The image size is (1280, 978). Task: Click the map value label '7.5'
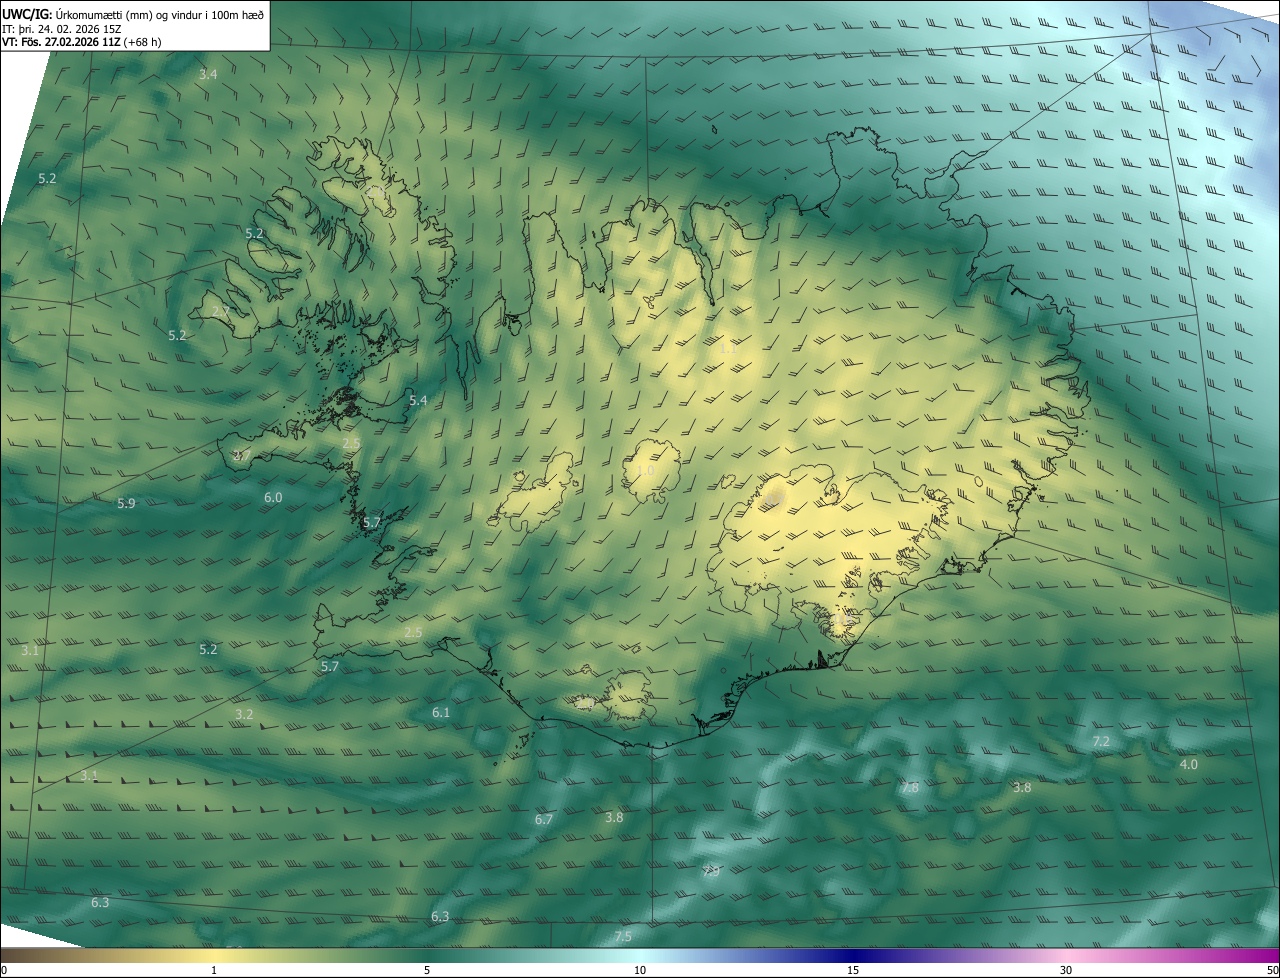click(x=623, y=936)
